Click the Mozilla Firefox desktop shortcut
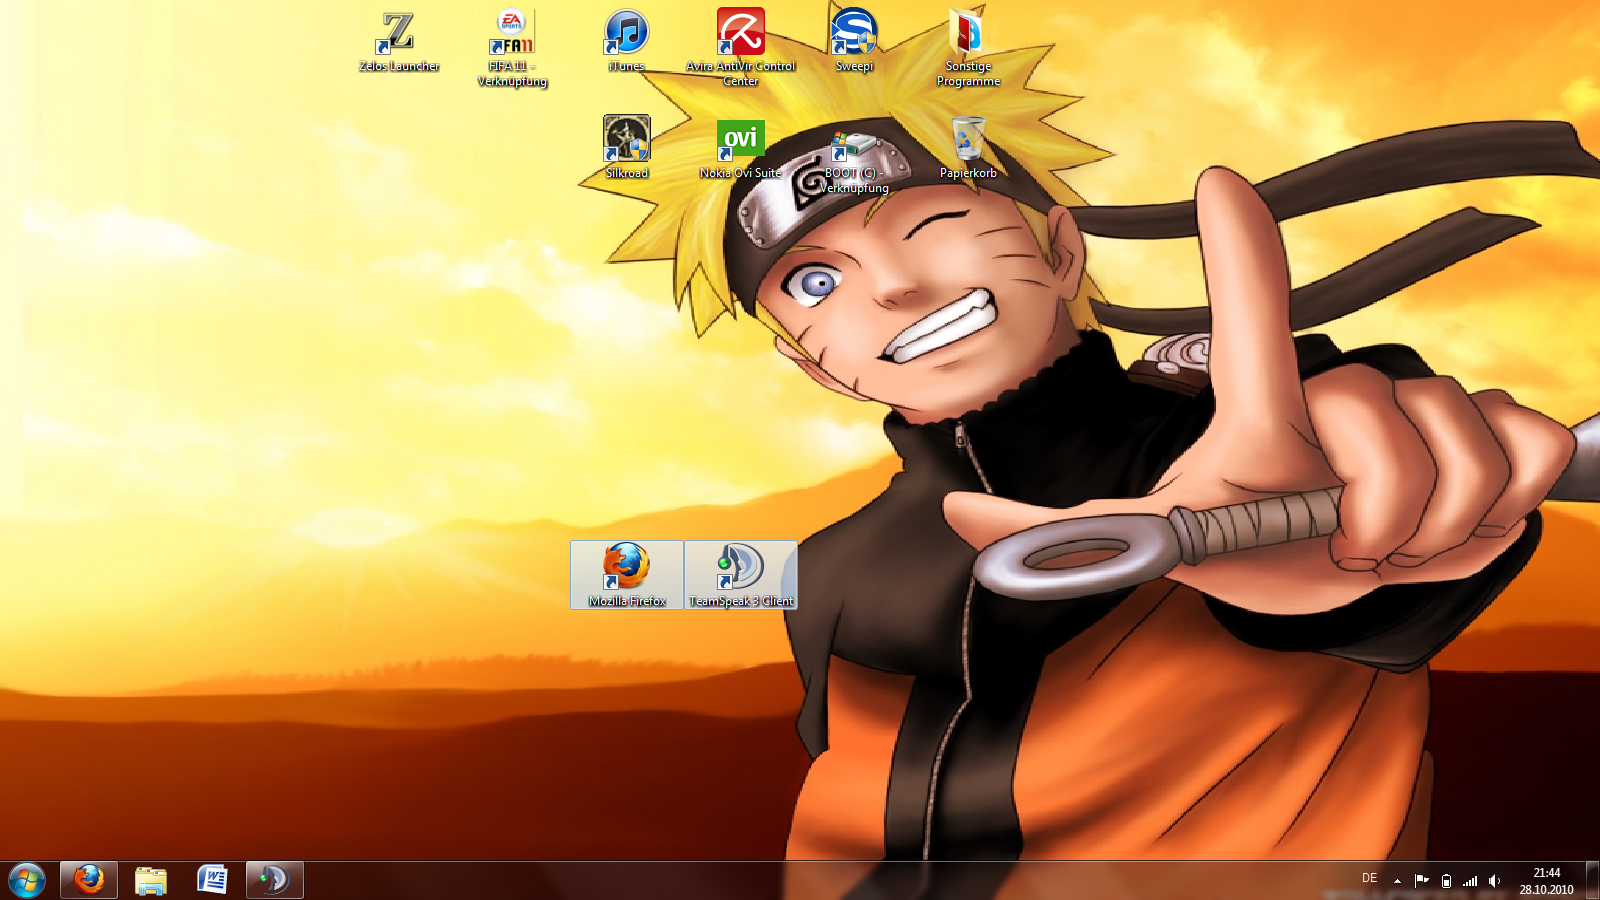Image resolution: width=1600 pixels, height=900 pixels. (627, 568)
